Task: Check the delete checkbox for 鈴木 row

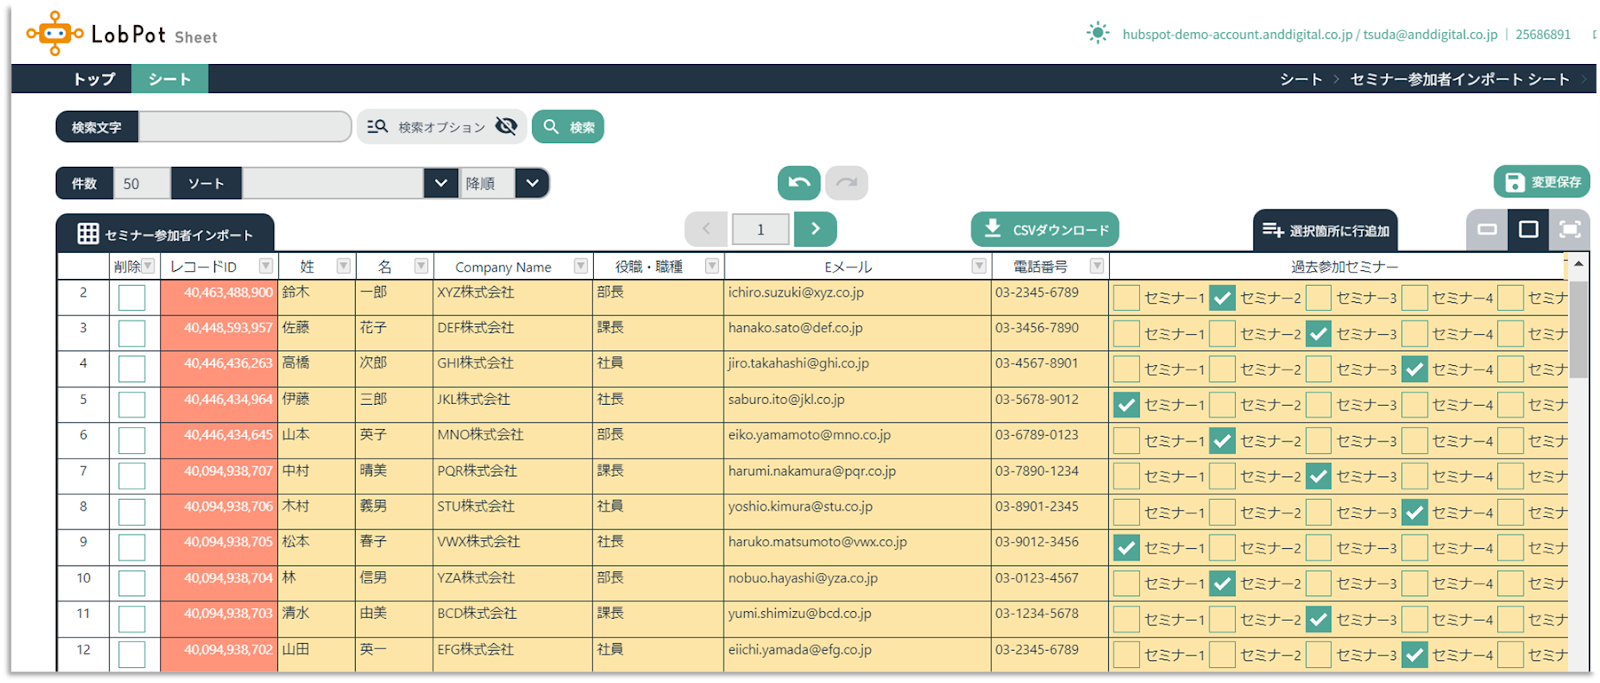Action: pyautogui.click(x=132, y=297)
